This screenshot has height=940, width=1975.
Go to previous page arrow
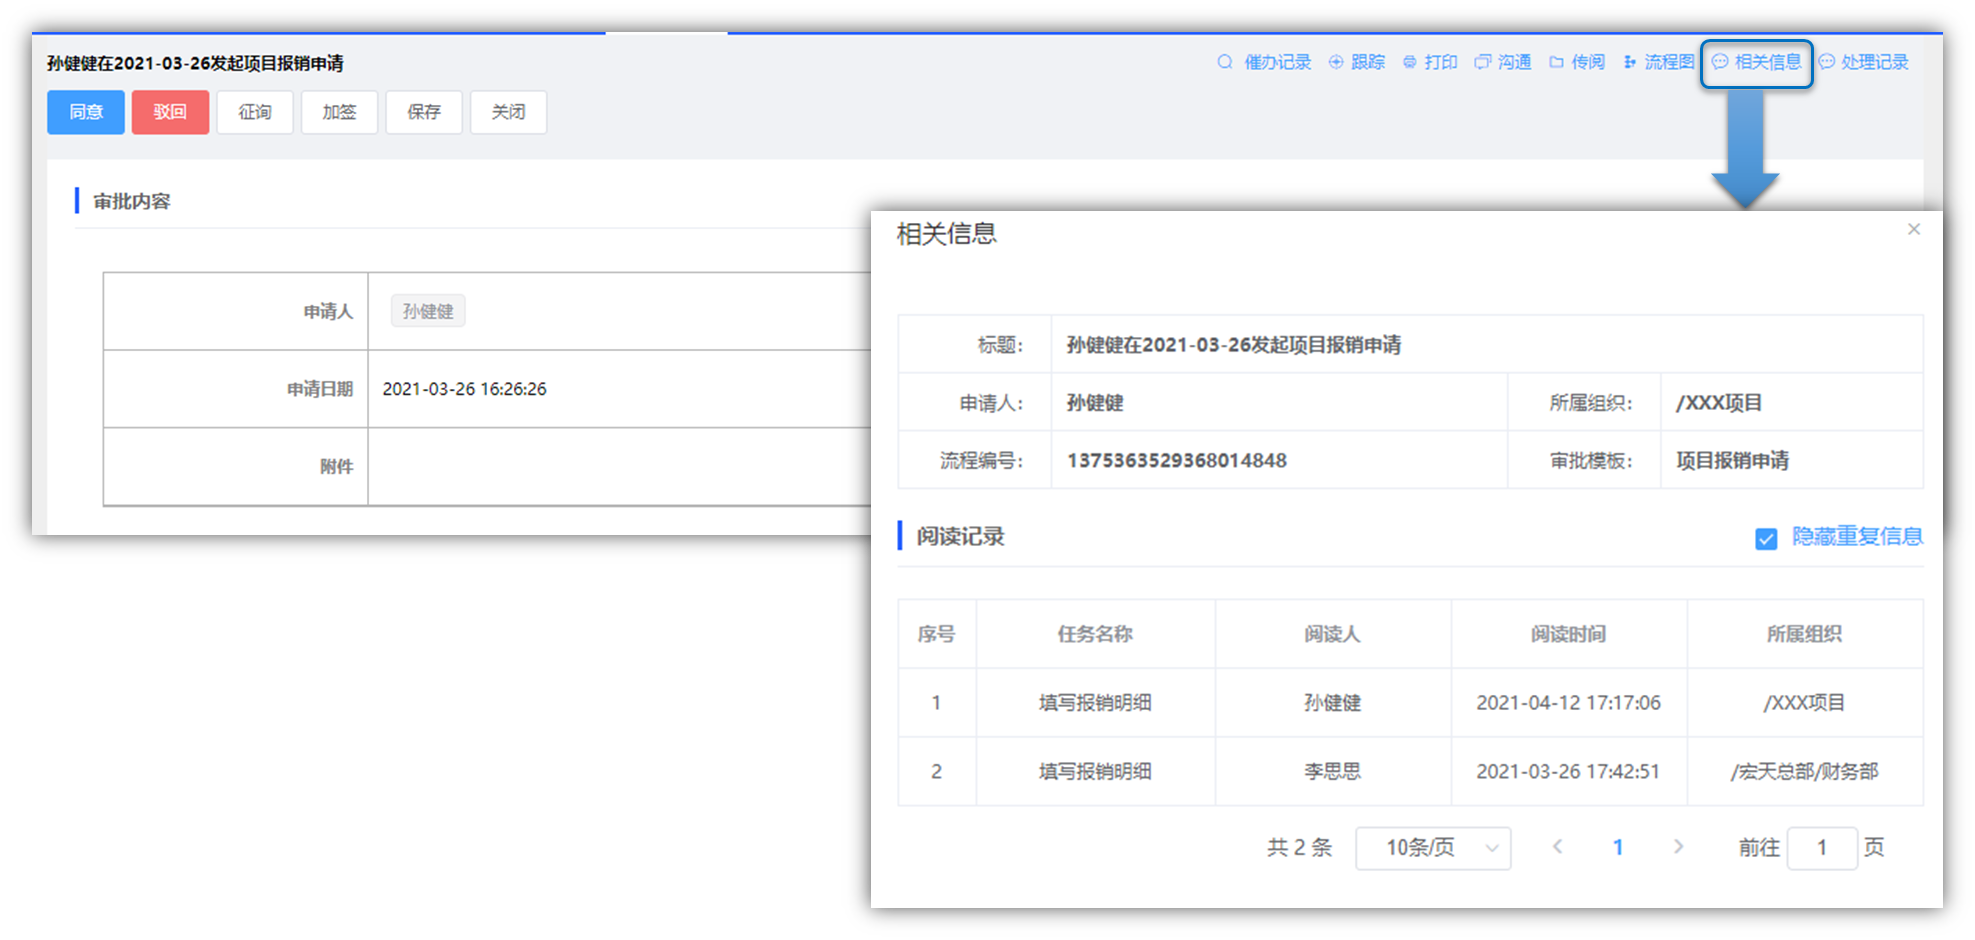click(x=1557, y=847)
